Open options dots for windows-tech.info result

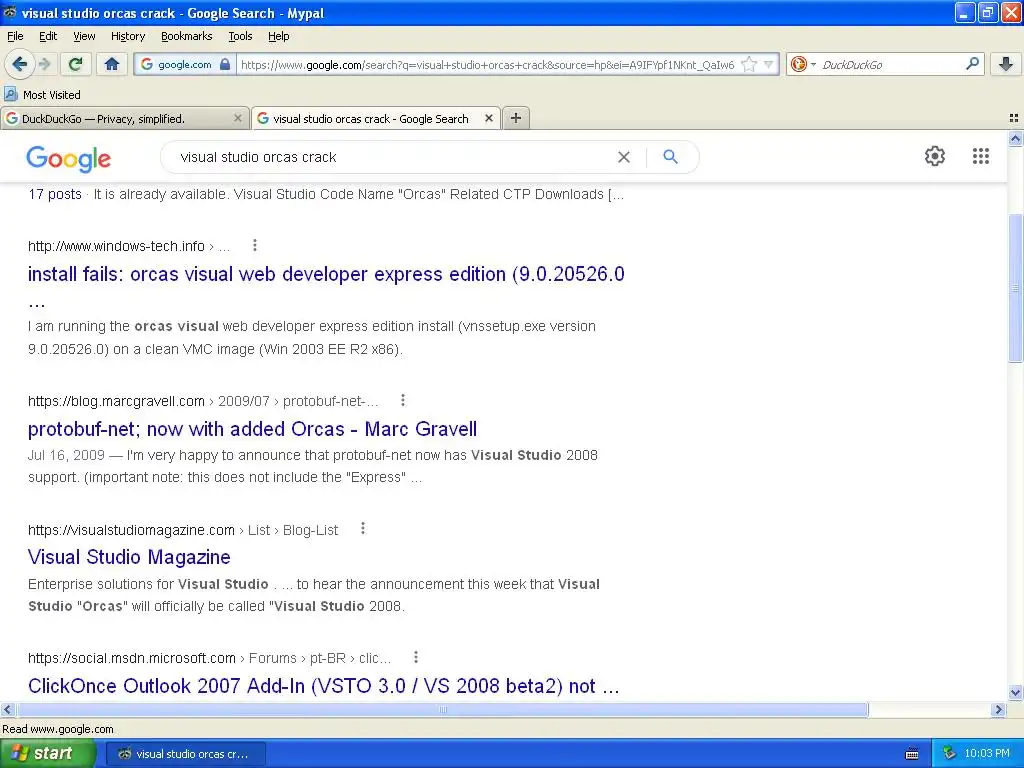tap(255, 246)
